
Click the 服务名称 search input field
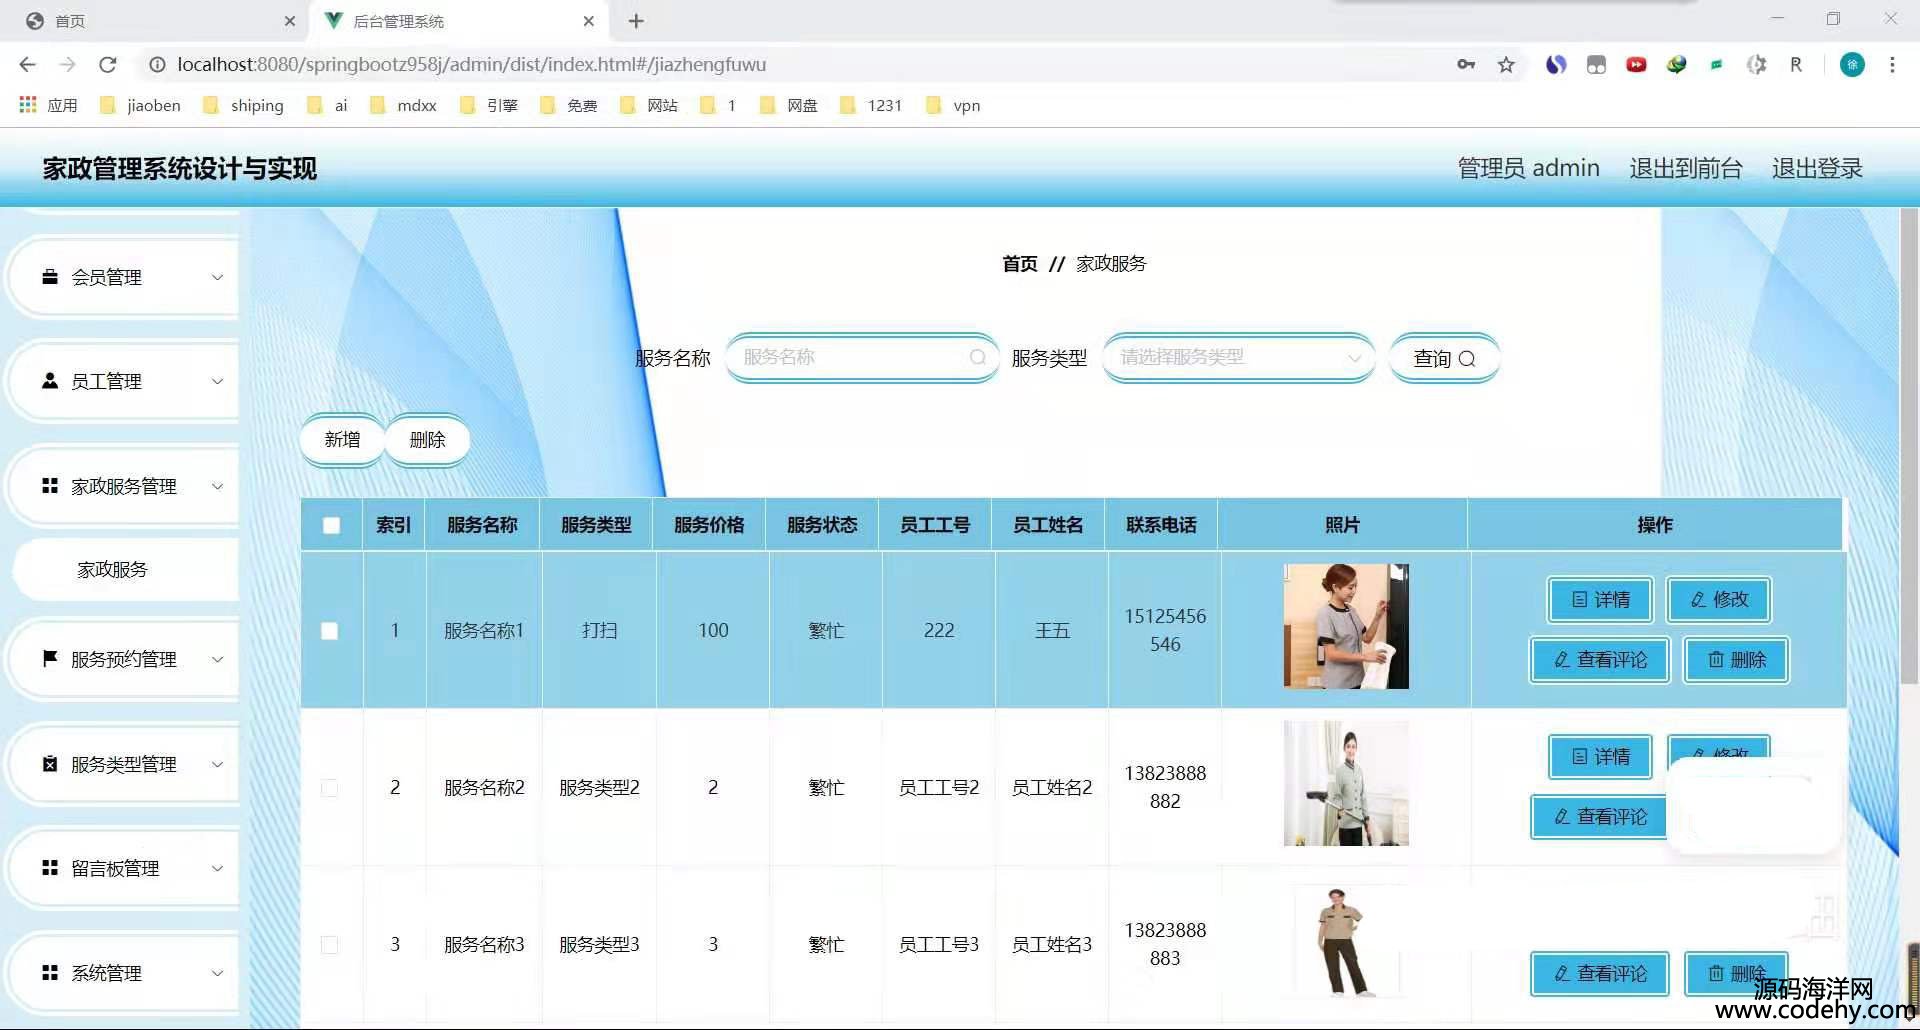click(x=862, y=358)
